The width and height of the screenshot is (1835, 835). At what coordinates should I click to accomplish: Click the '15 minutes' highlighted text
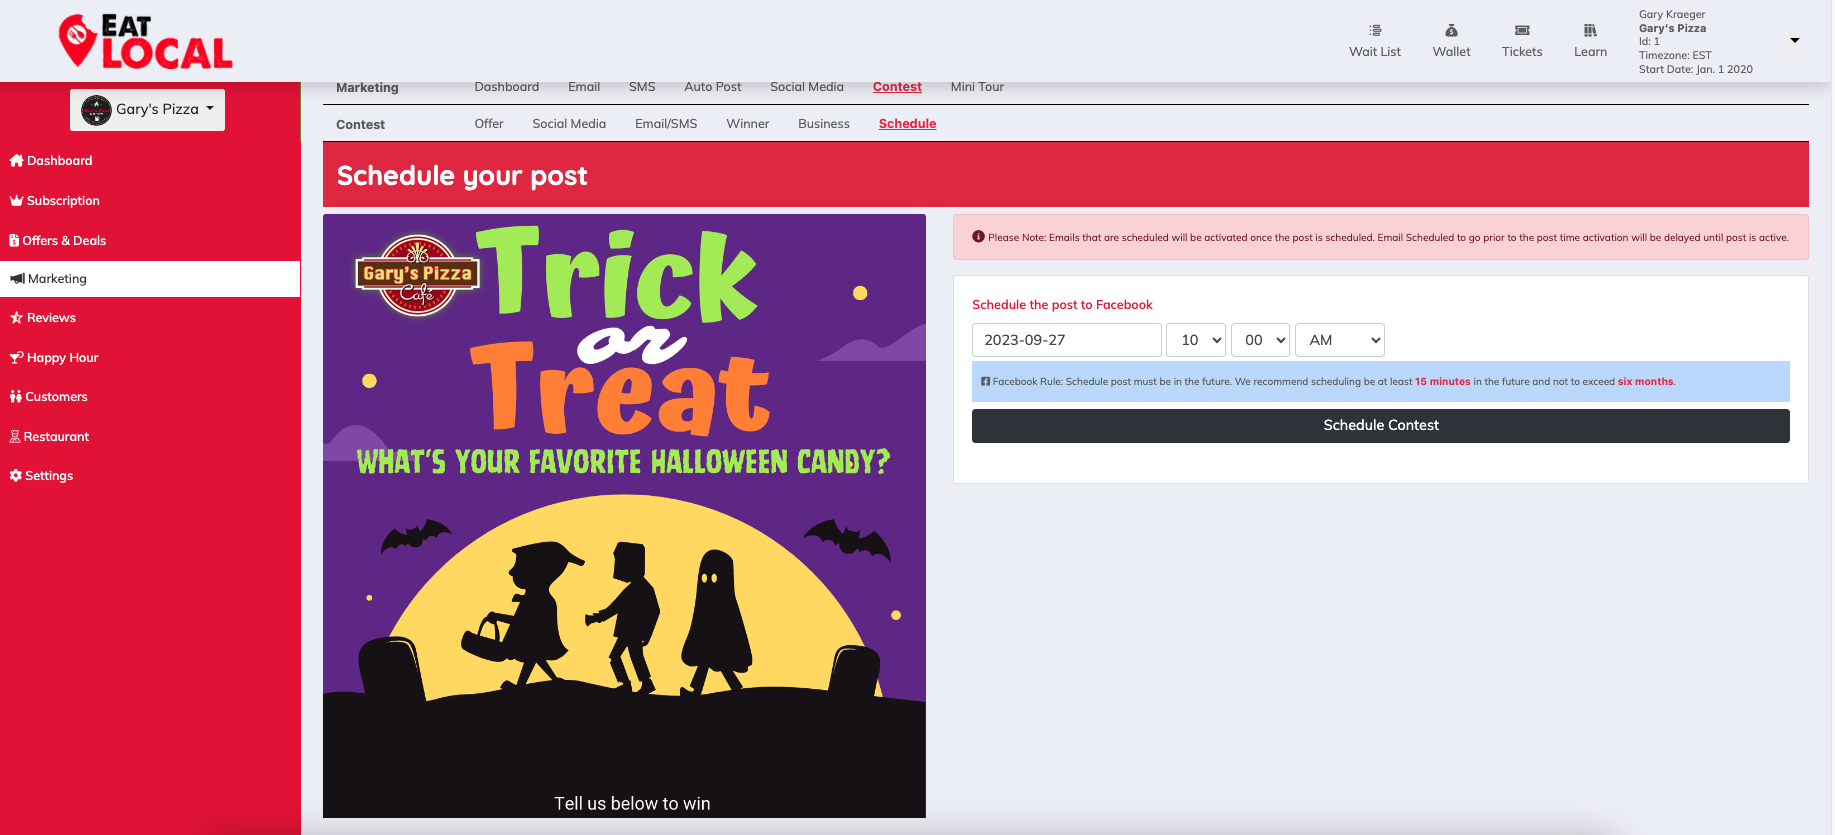1442,382
